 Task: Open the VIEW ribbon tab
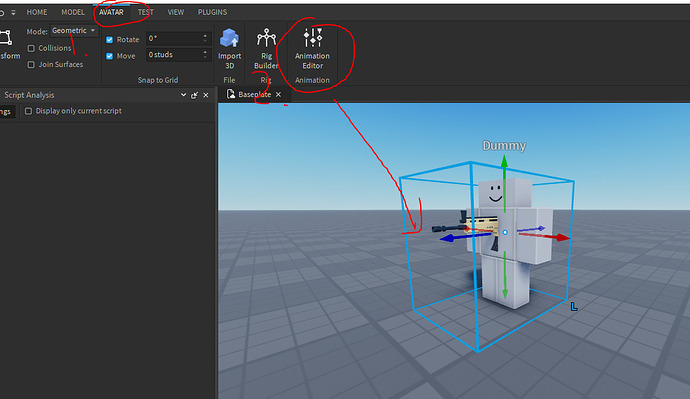pyautogui.click(x=176, y=12)
